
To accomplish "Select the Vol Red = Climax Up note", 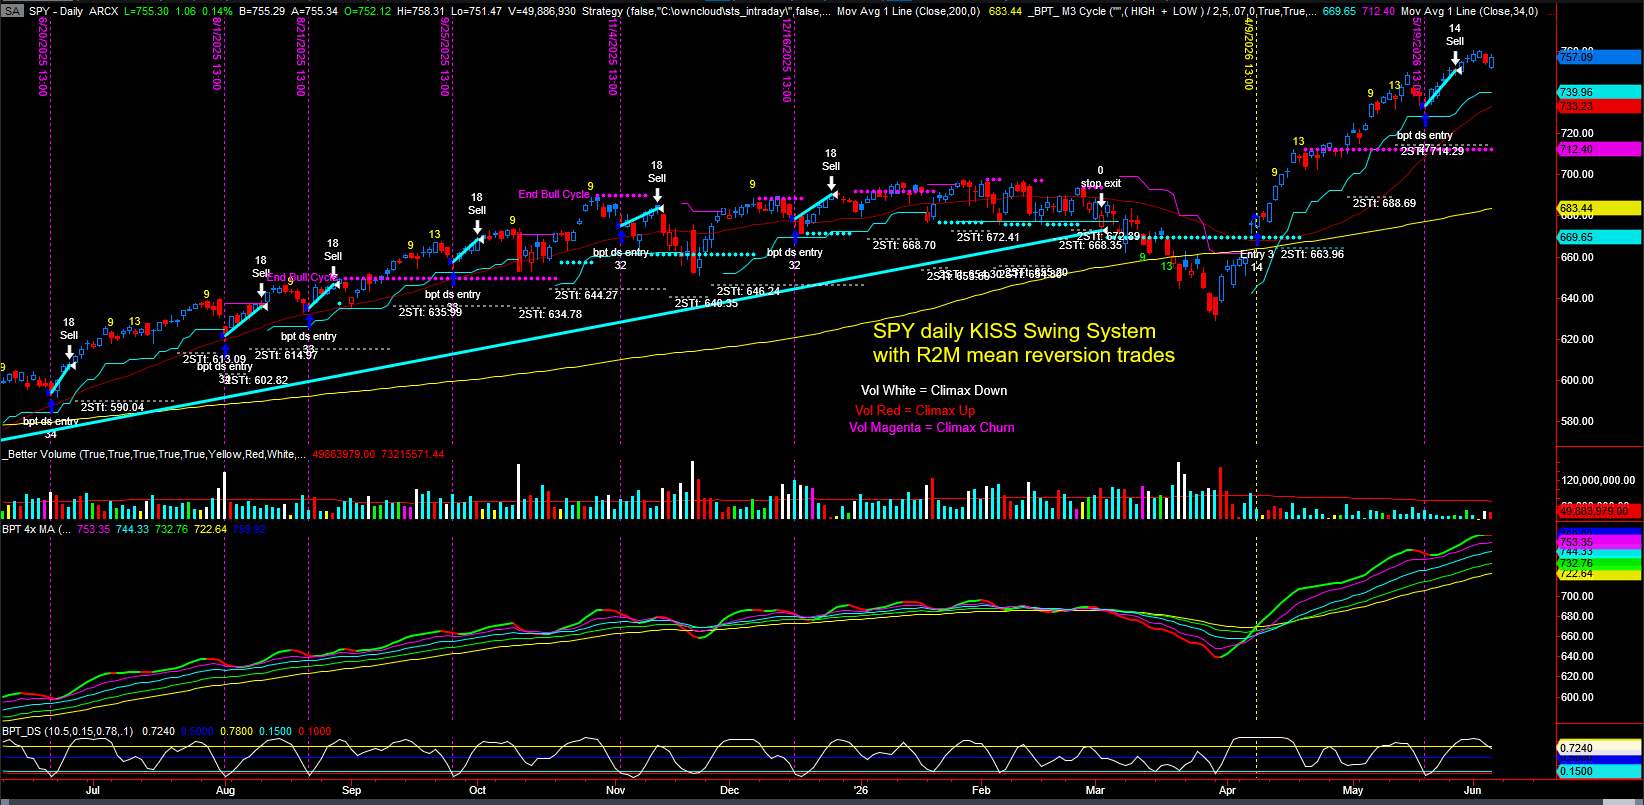I will click(915, 410).
